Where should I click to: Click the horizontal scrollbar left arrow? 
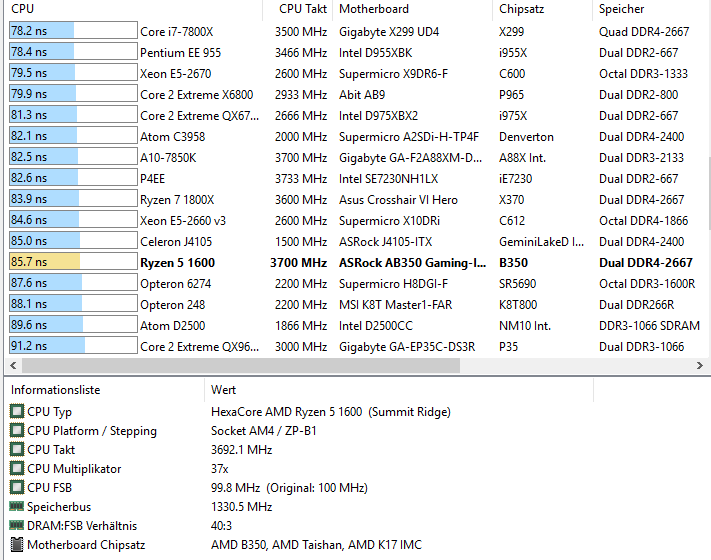tap(13, 365)
